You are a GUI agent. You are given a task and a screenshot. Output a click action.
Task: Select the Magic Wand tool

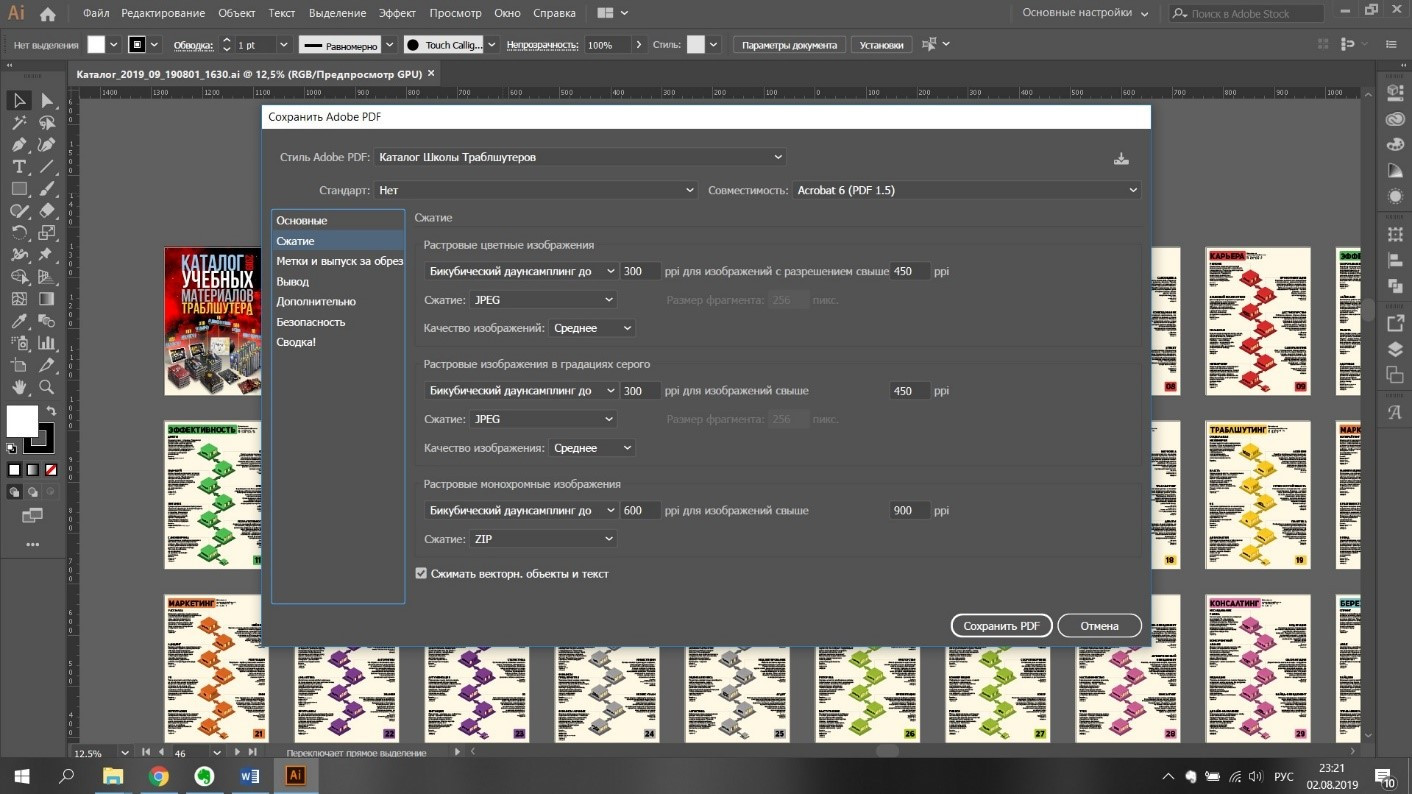pos(19,122)
